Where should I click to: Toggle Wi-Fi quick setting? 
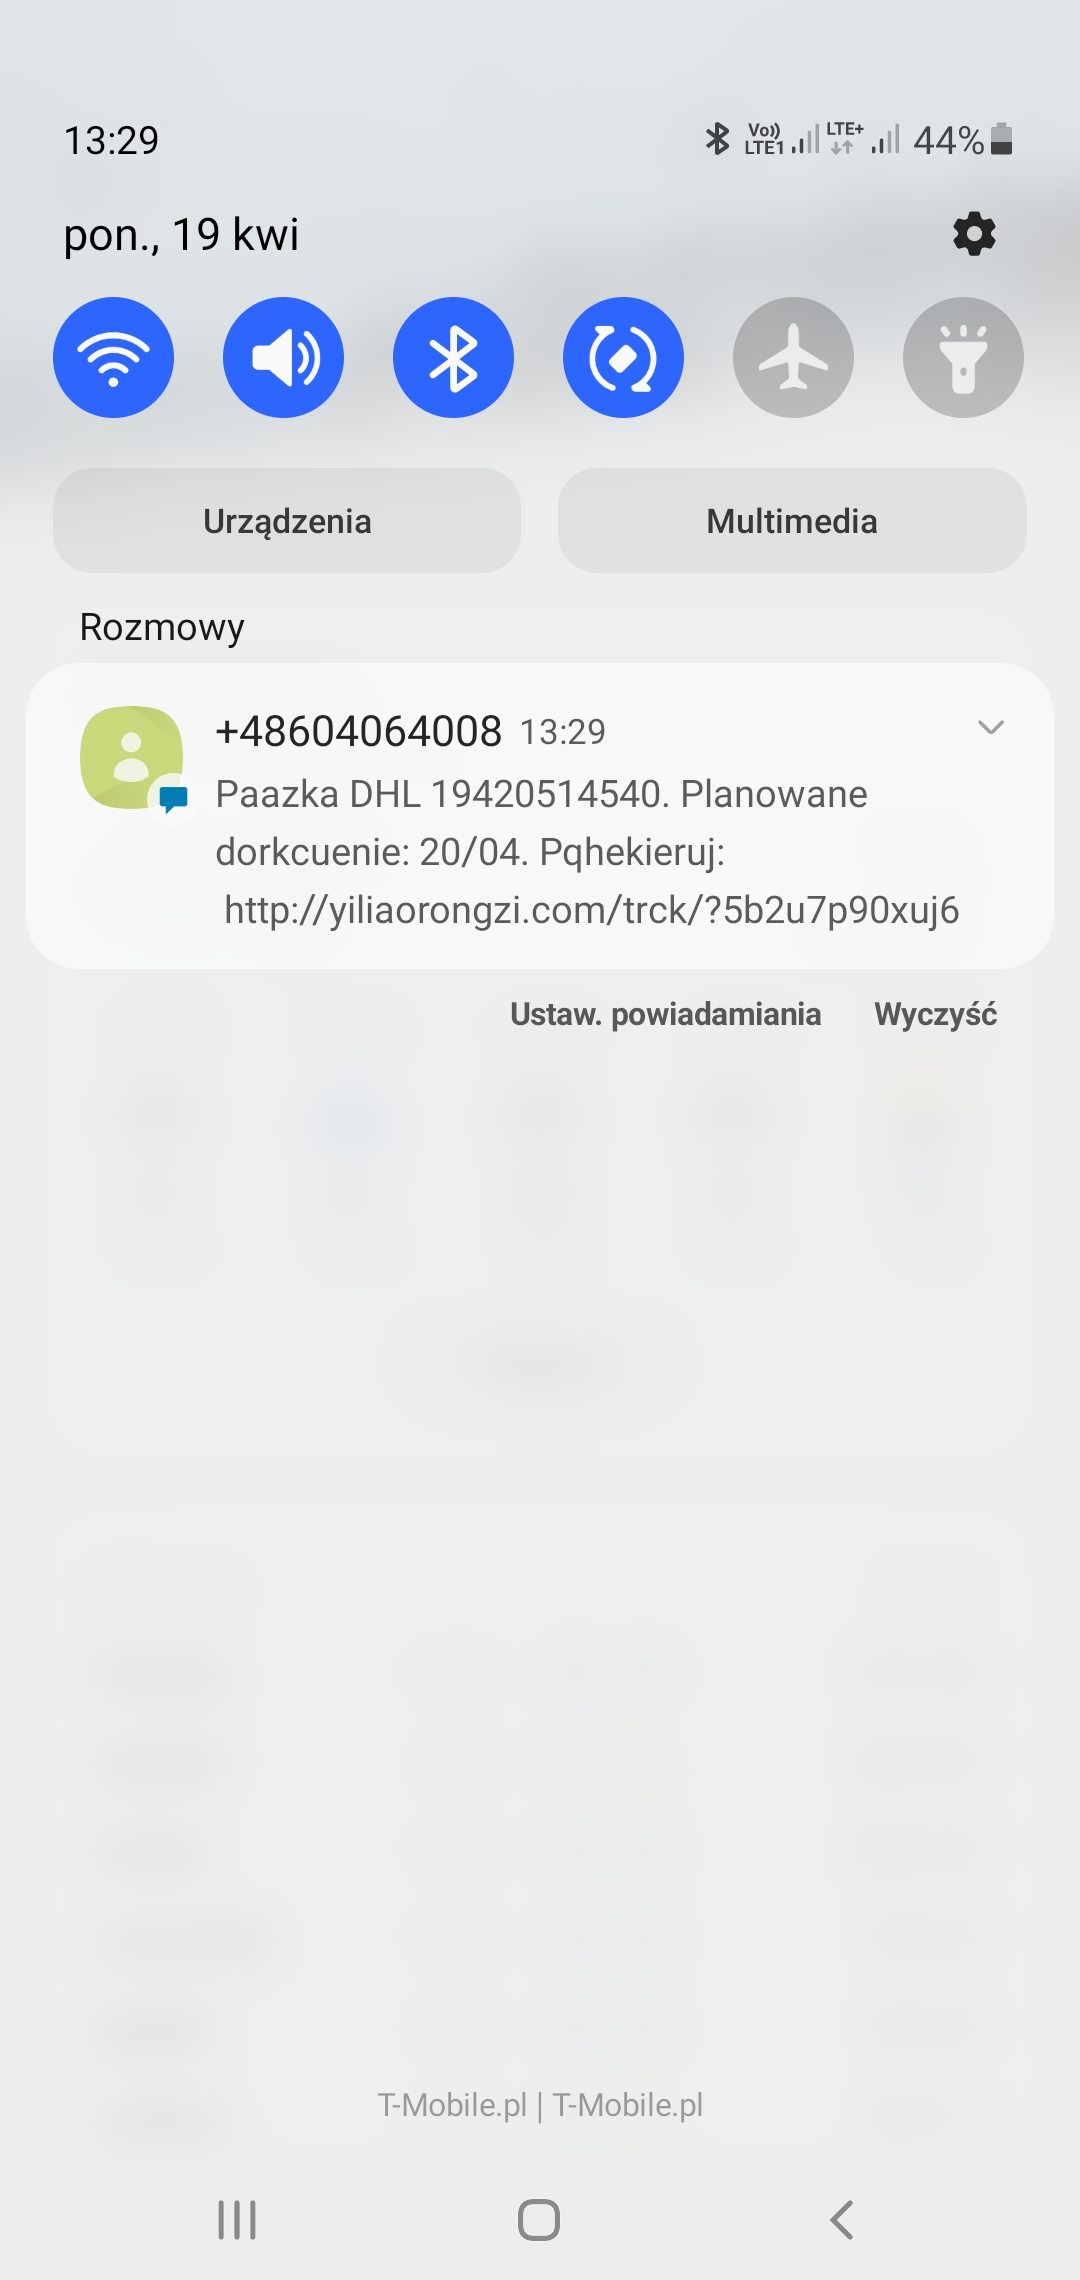(x=113, y=357)
